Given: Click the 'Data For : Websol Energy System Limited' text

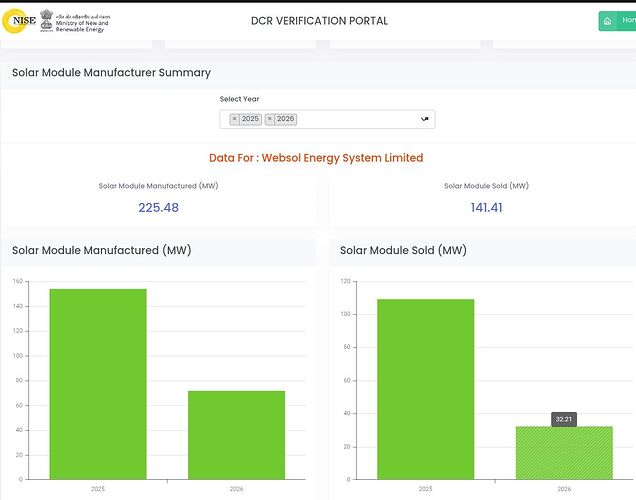Looking at the screenshot, I should [x=316, y=158].
